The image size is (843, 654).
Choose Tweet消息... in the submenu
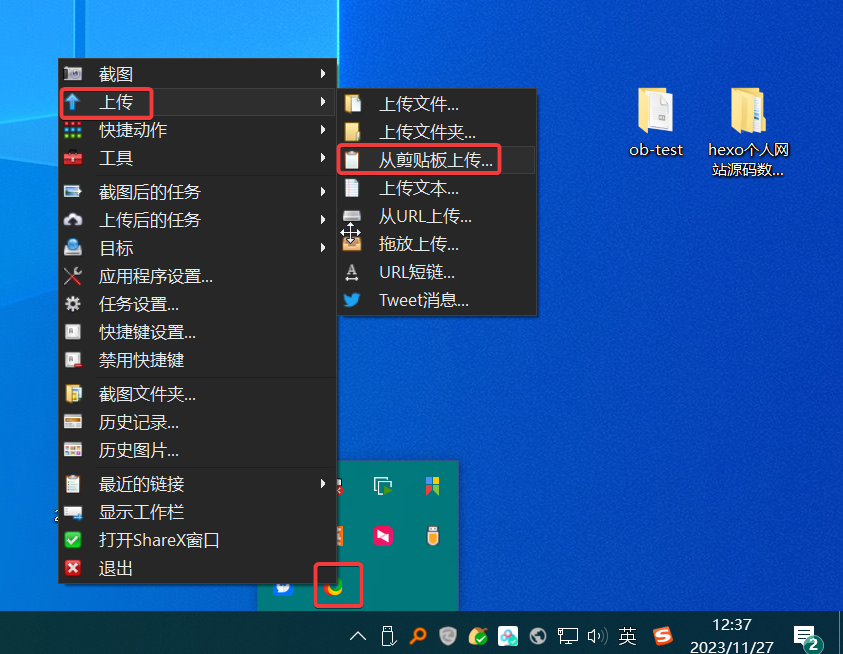(x=436, y=300)
